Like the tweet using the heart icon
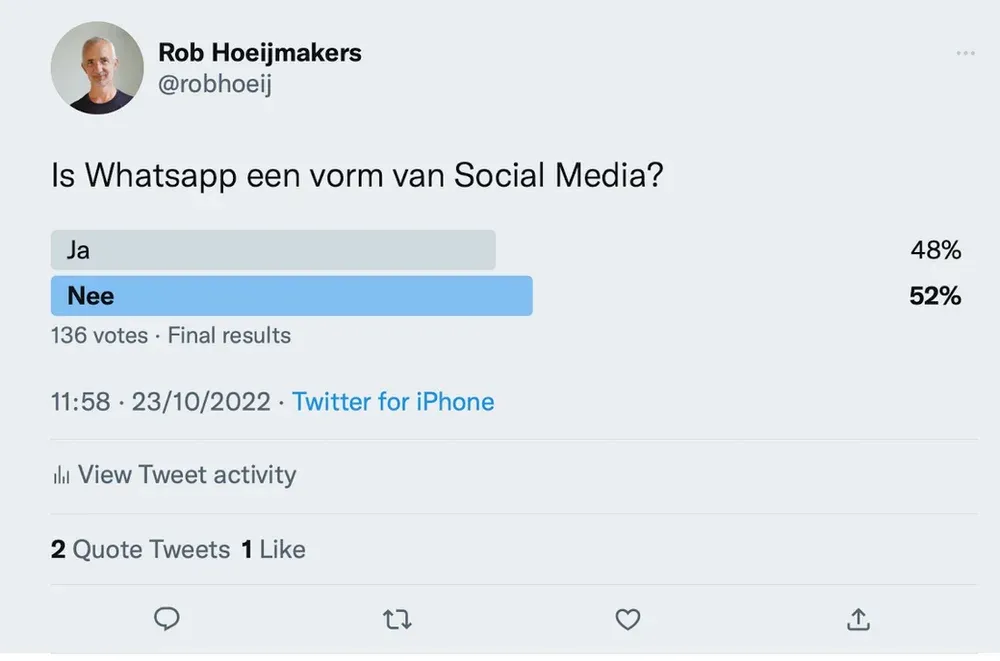This screenshot has width=1000, height=661. pyautogui.click(x=627, y=619)
